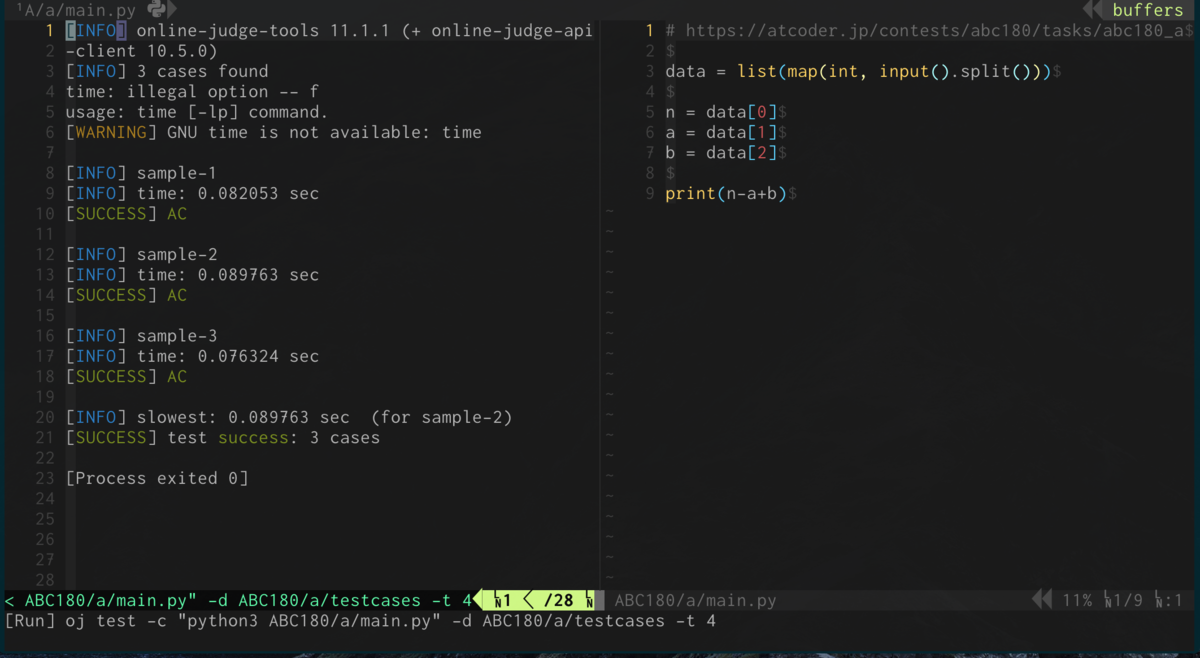
Task: Click the atcoder.jp URL comment line
Action: (x=930, y=31)
